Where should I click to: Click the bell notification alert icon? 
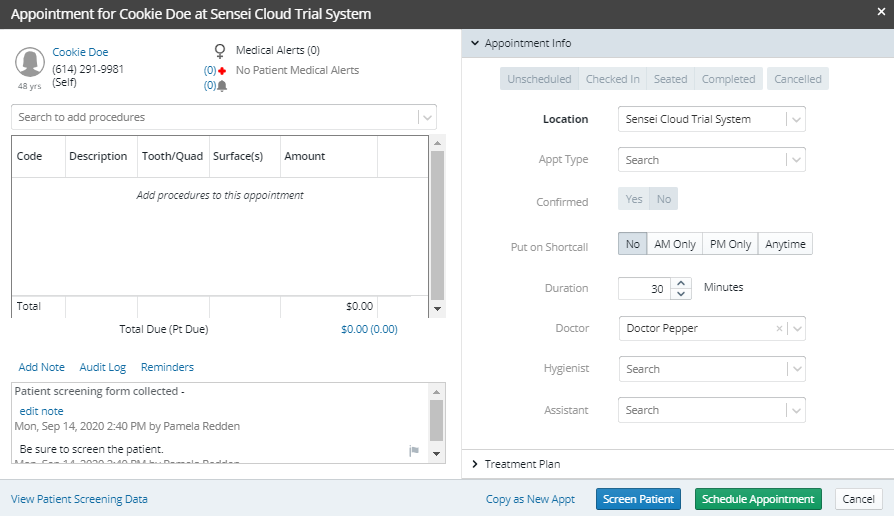pos(222,86)
